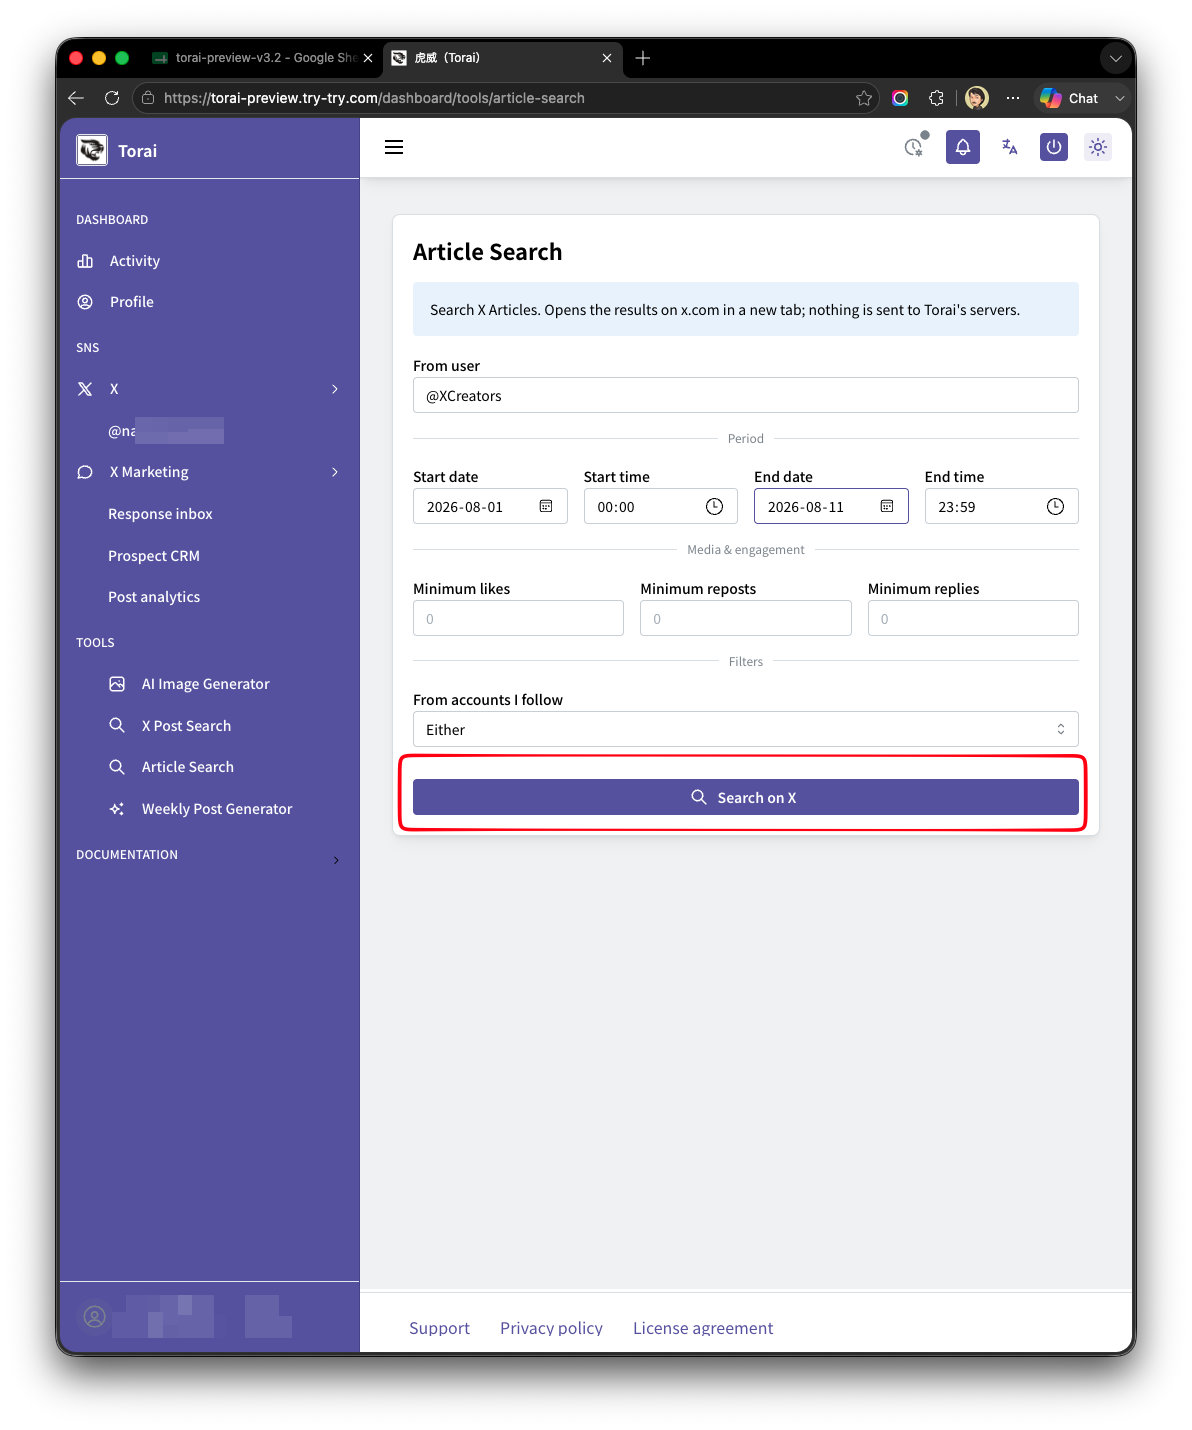Viewport: 1192px width, 1430px height.
Task: Open the scheduled tasks clock icon
Action: [914, 147]
